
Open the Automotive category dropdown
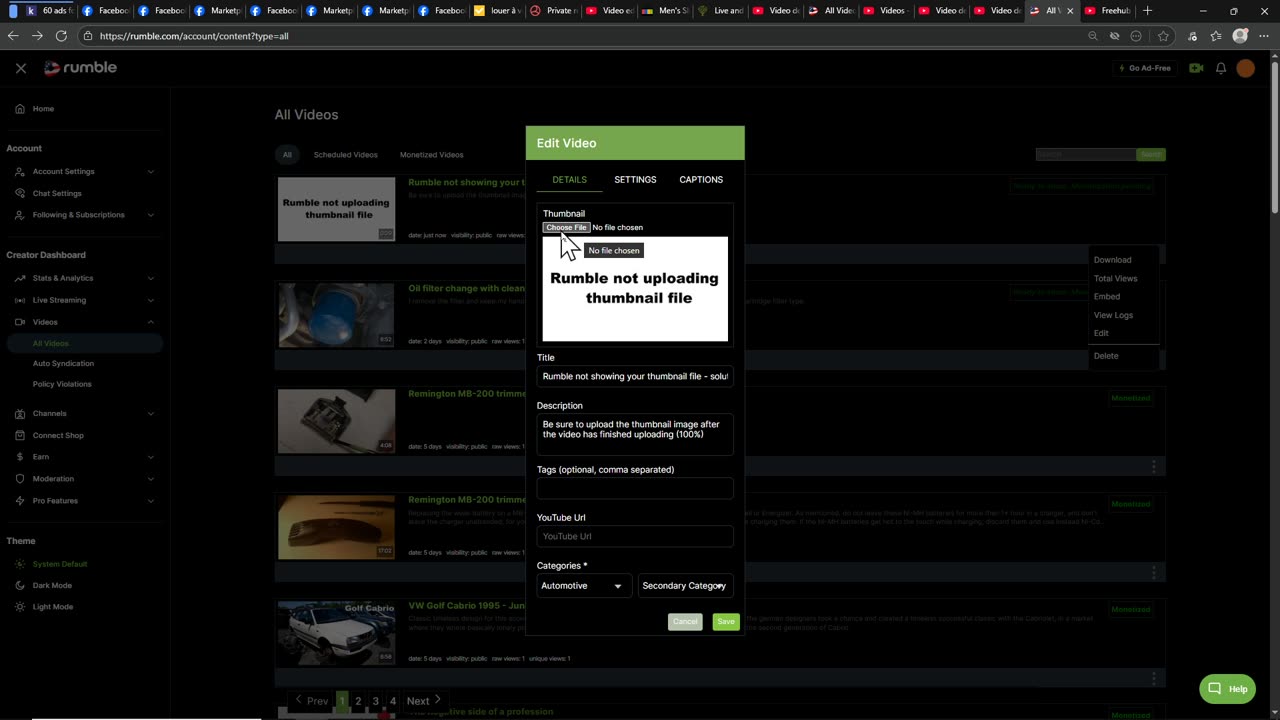pos(583,586)
